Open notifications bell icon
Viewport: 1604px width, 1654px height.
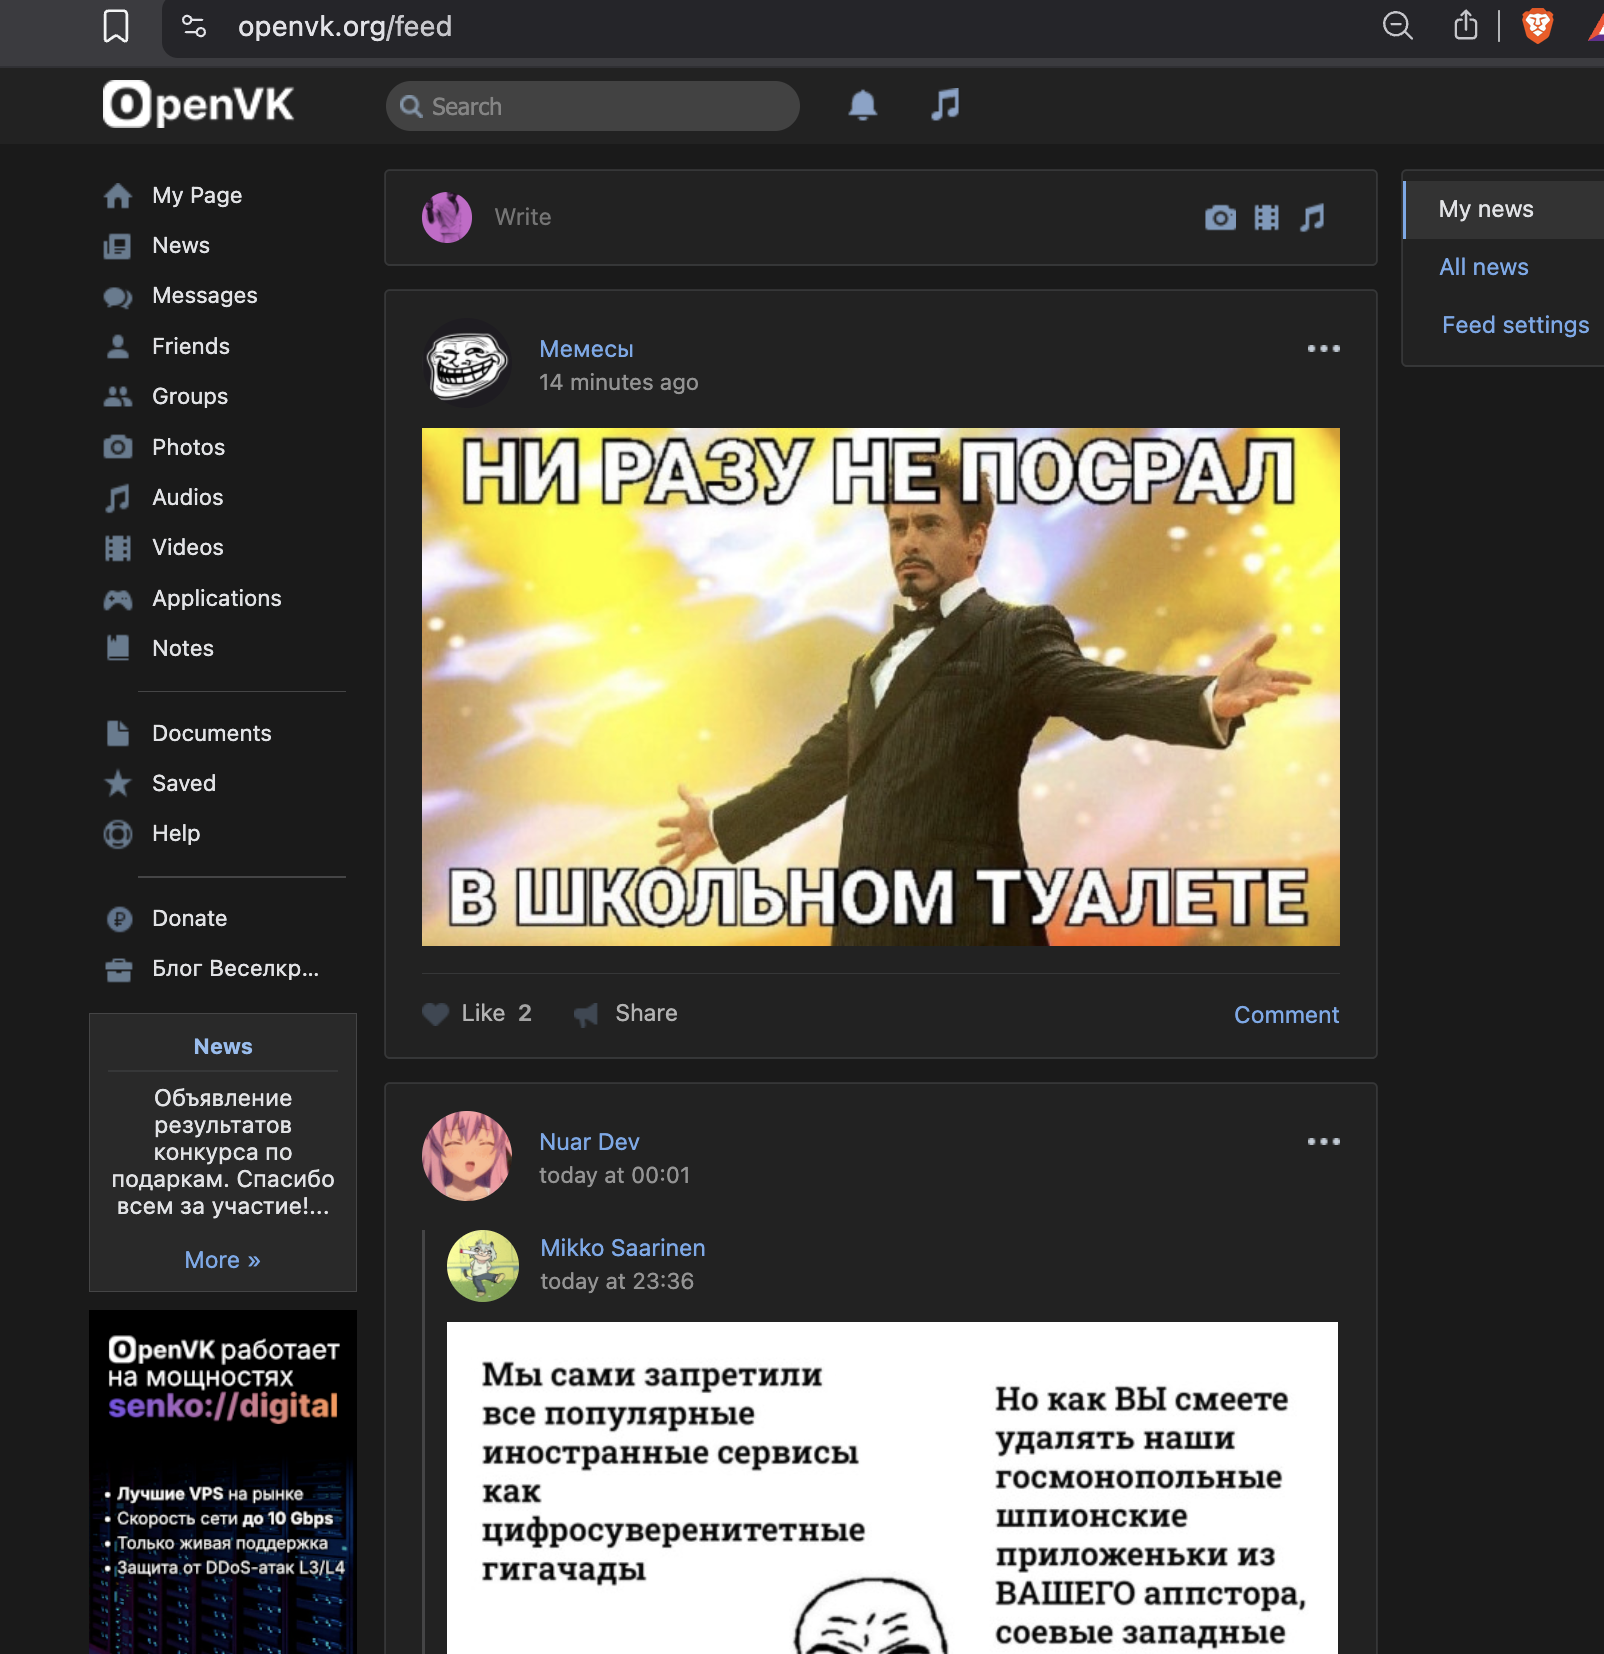tap(862, 105)
